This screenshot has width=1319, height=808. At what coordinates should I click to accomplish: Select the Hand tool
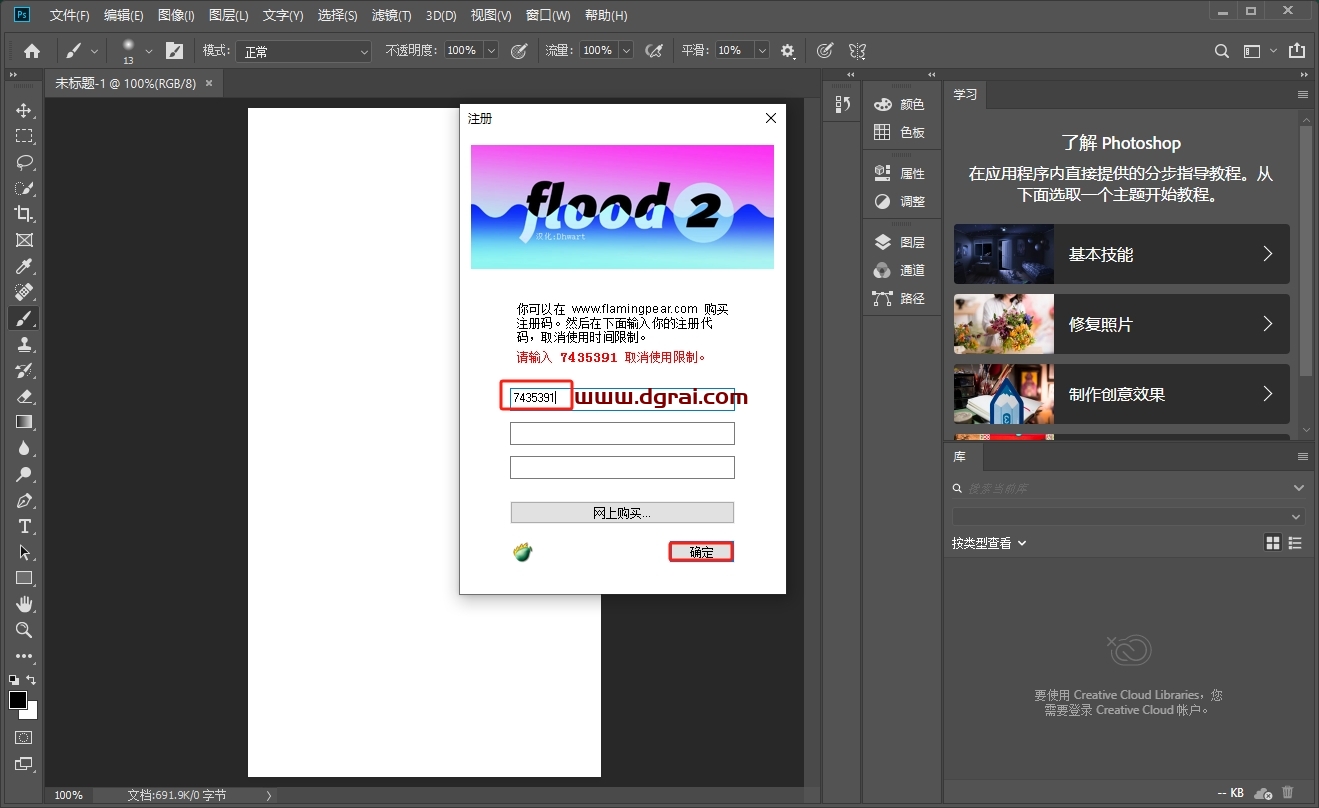(24, 604)
